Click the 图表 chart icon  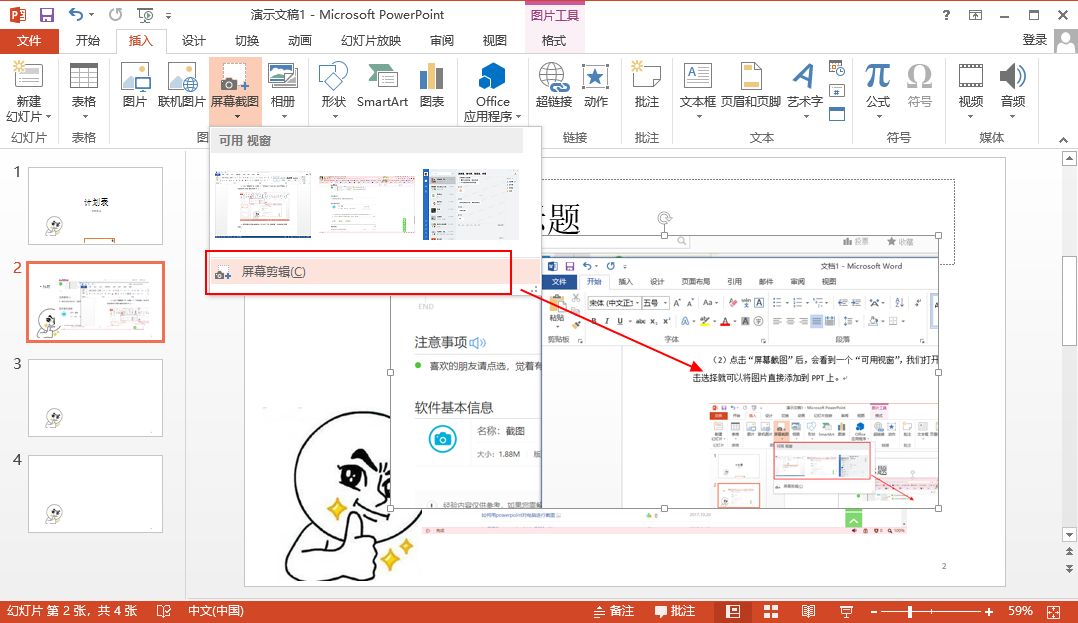(432, 85)
